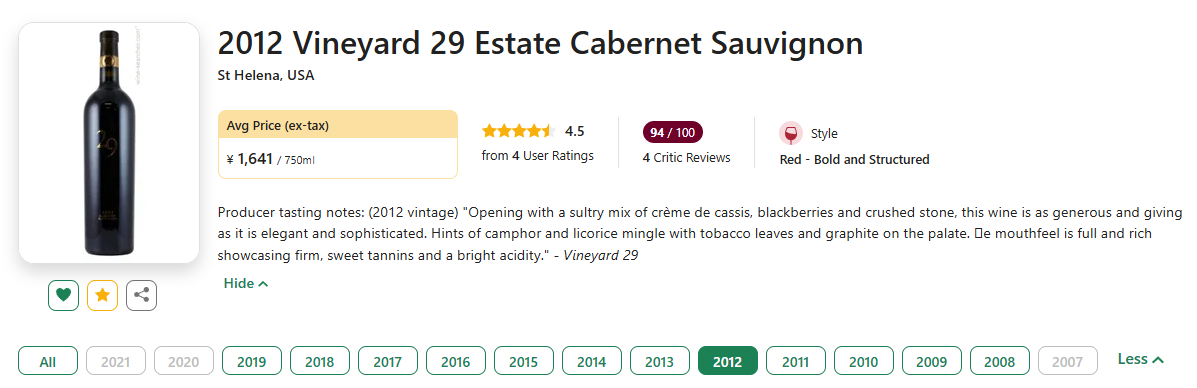Viewport: 1197px width, 388px height.
Task: Open the share icon button
Action: pyautogui.click(x=141, y=295)
